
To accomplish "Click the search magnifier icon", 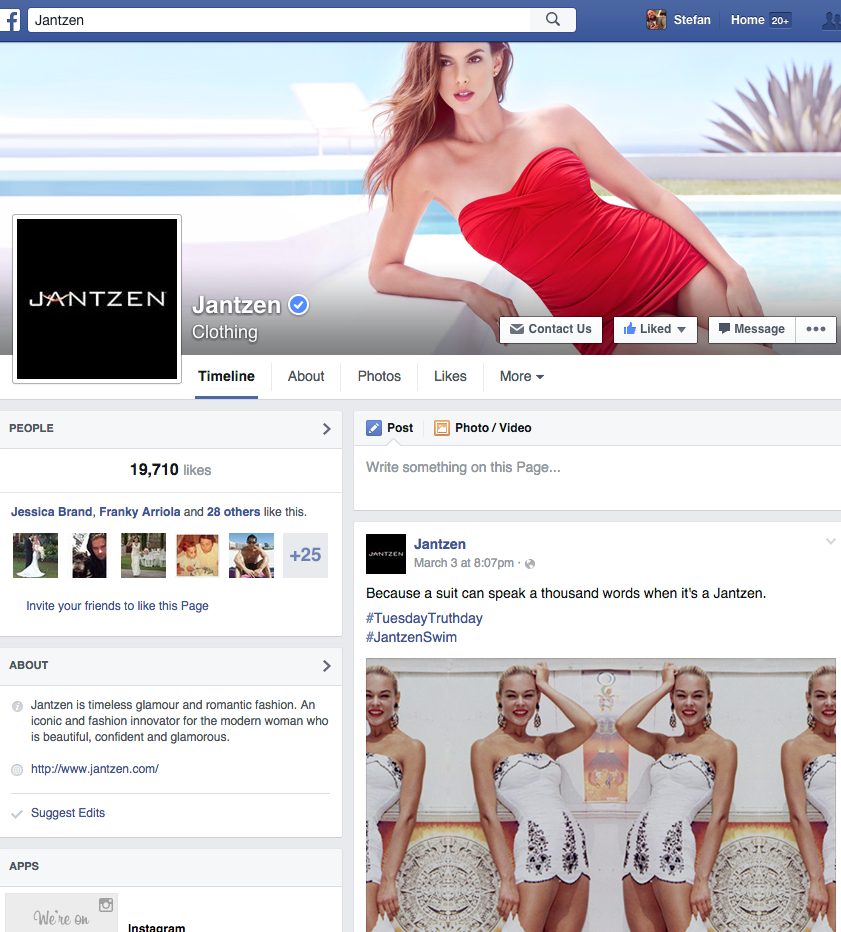I will coord(553,20).
